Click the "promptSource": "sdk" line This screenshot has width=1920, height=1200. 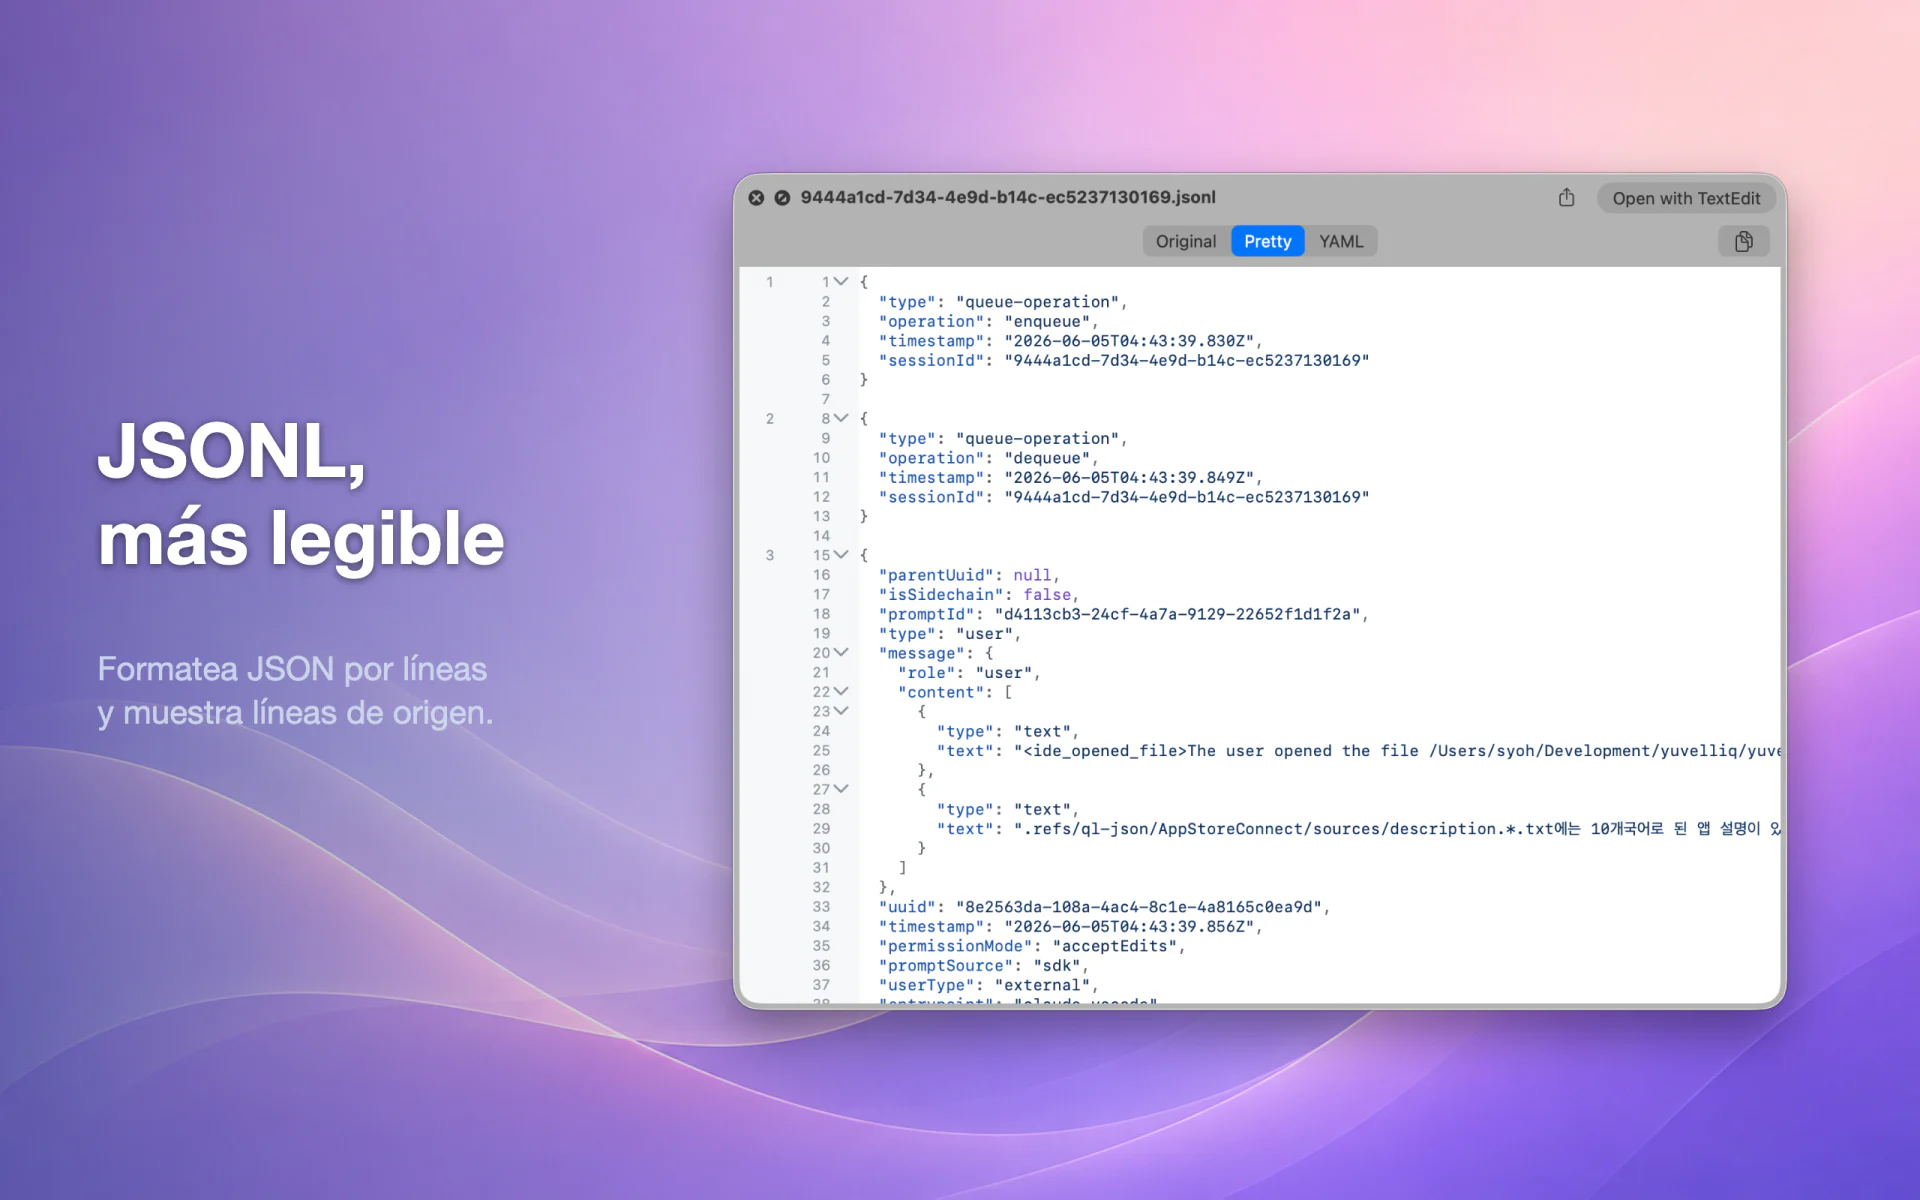983,965
